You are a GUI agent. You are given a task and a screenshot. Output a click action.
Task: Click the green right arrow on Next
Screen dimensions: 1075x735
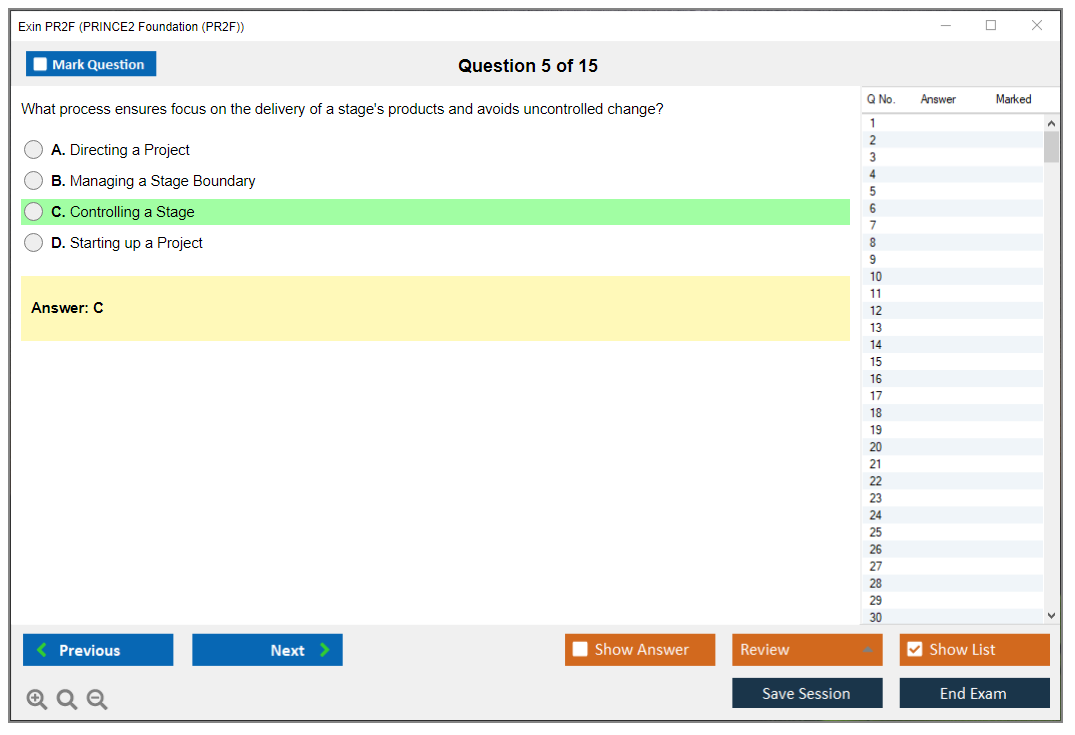[x=325, y=650]
